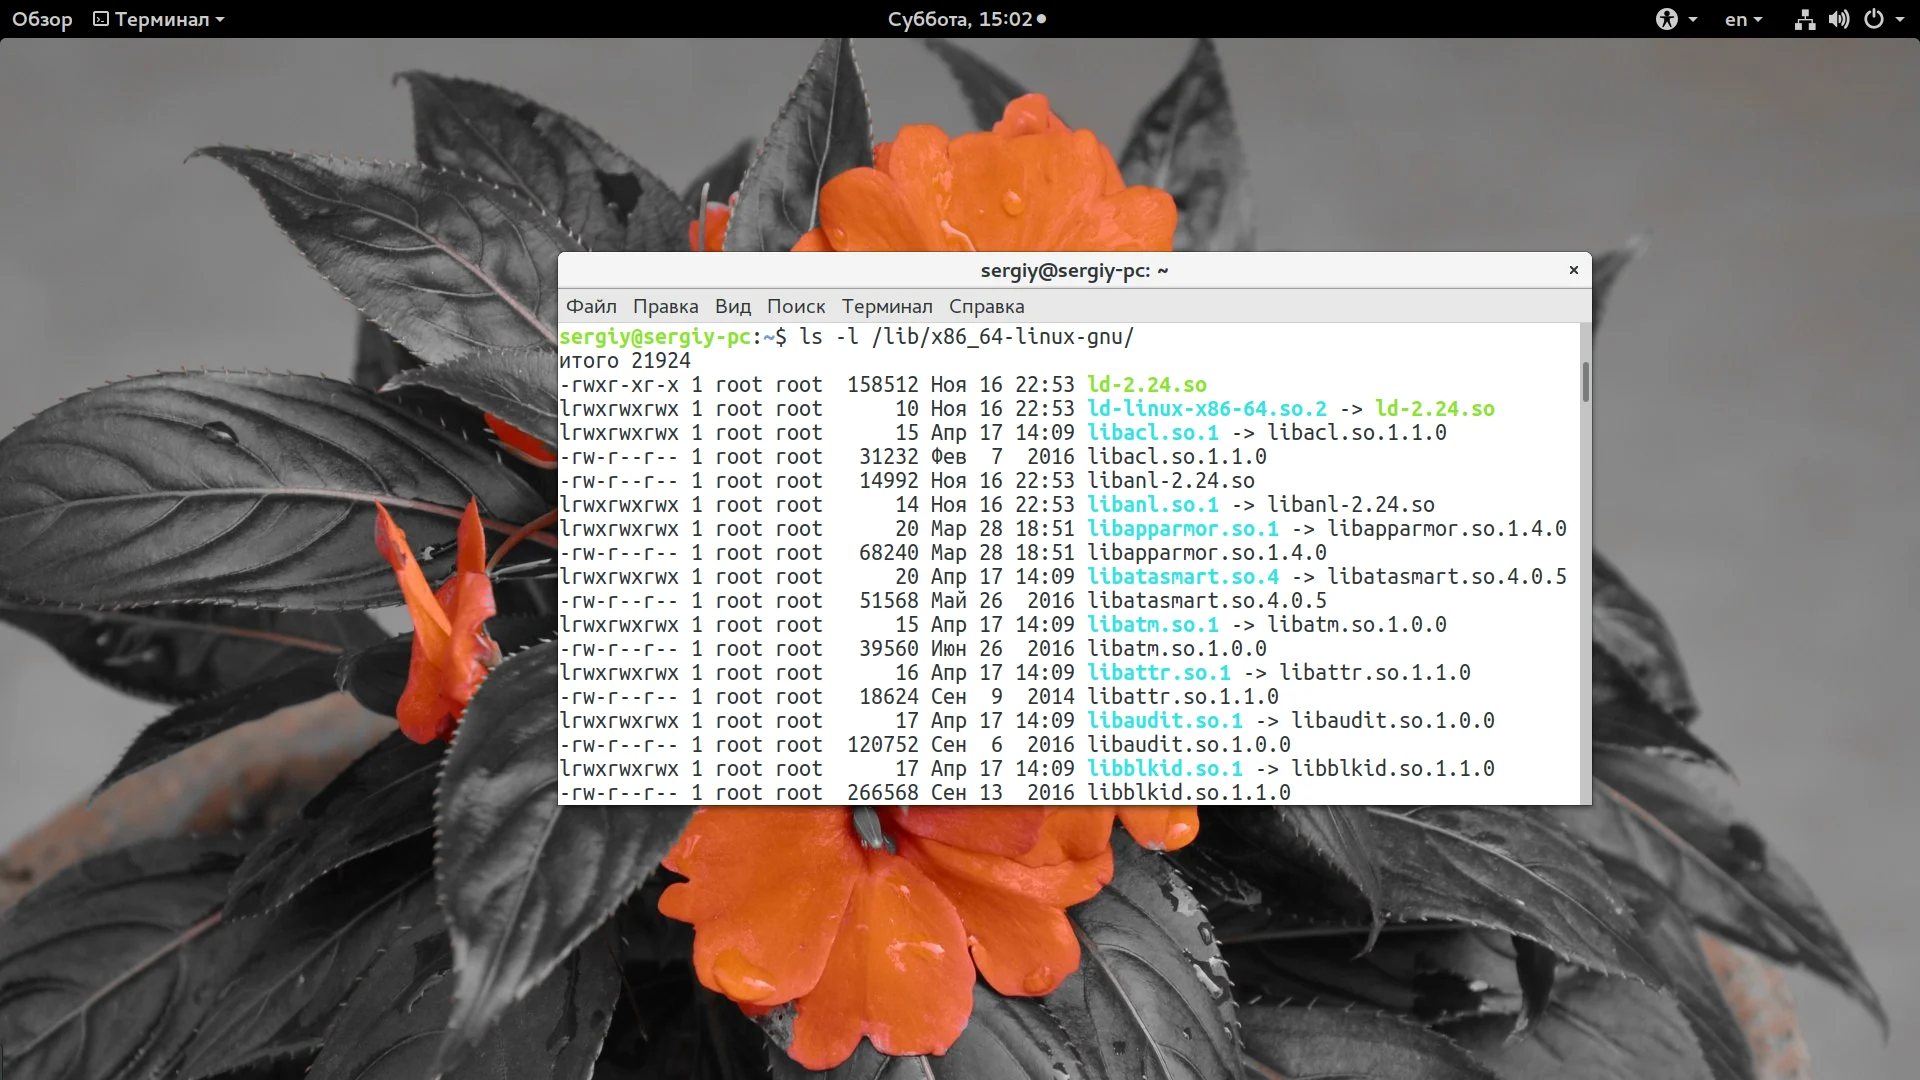Expand the Терминал application menu

(x=162, y=19)
